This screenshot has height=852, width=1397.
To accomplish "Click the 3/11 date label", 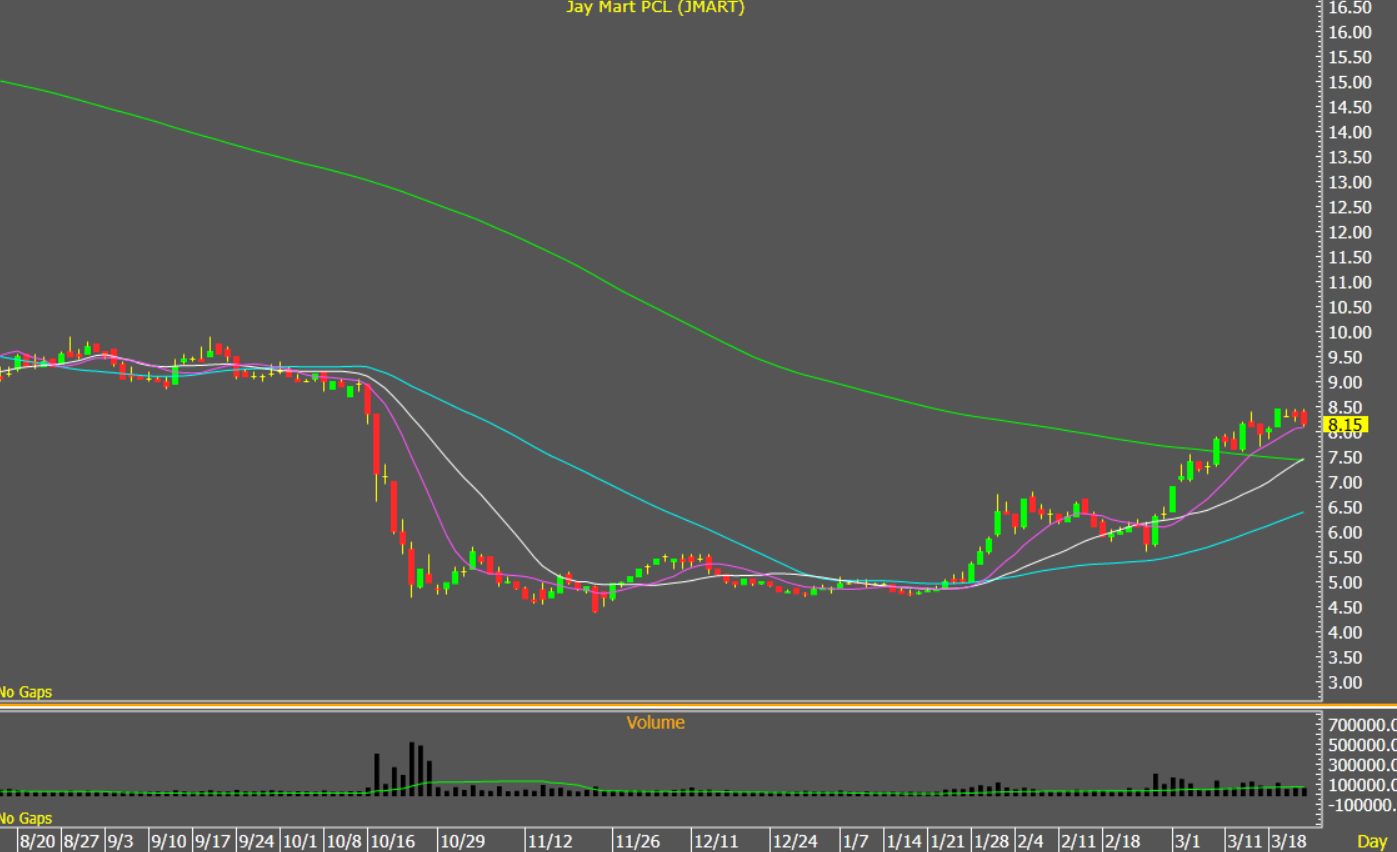I will click(x=1245, y=842).
